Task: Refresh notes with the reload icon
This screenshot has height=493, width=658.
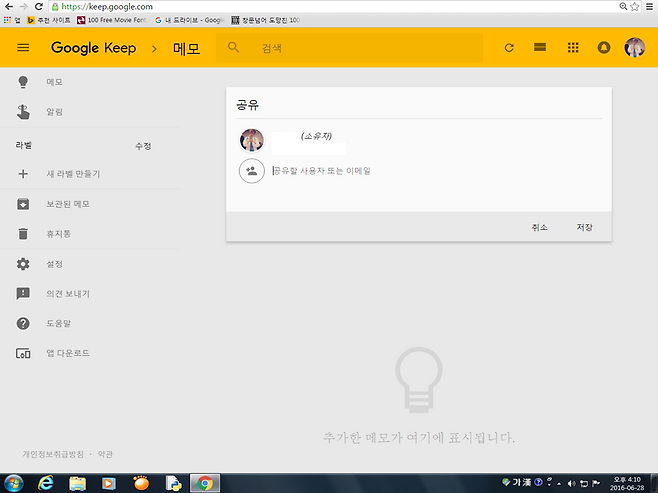Action: point(509,48)
